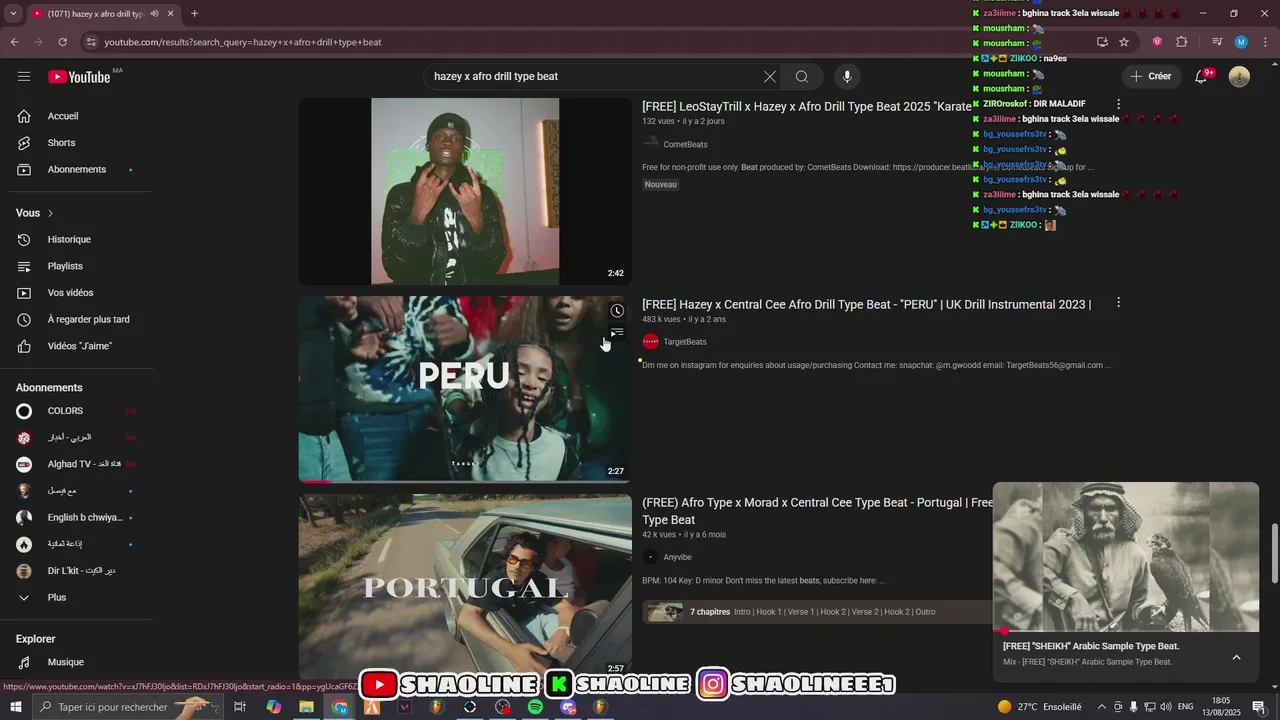Start voice search with the microphone
Viewport: 1280px width, 720px height.
point(847,77)
